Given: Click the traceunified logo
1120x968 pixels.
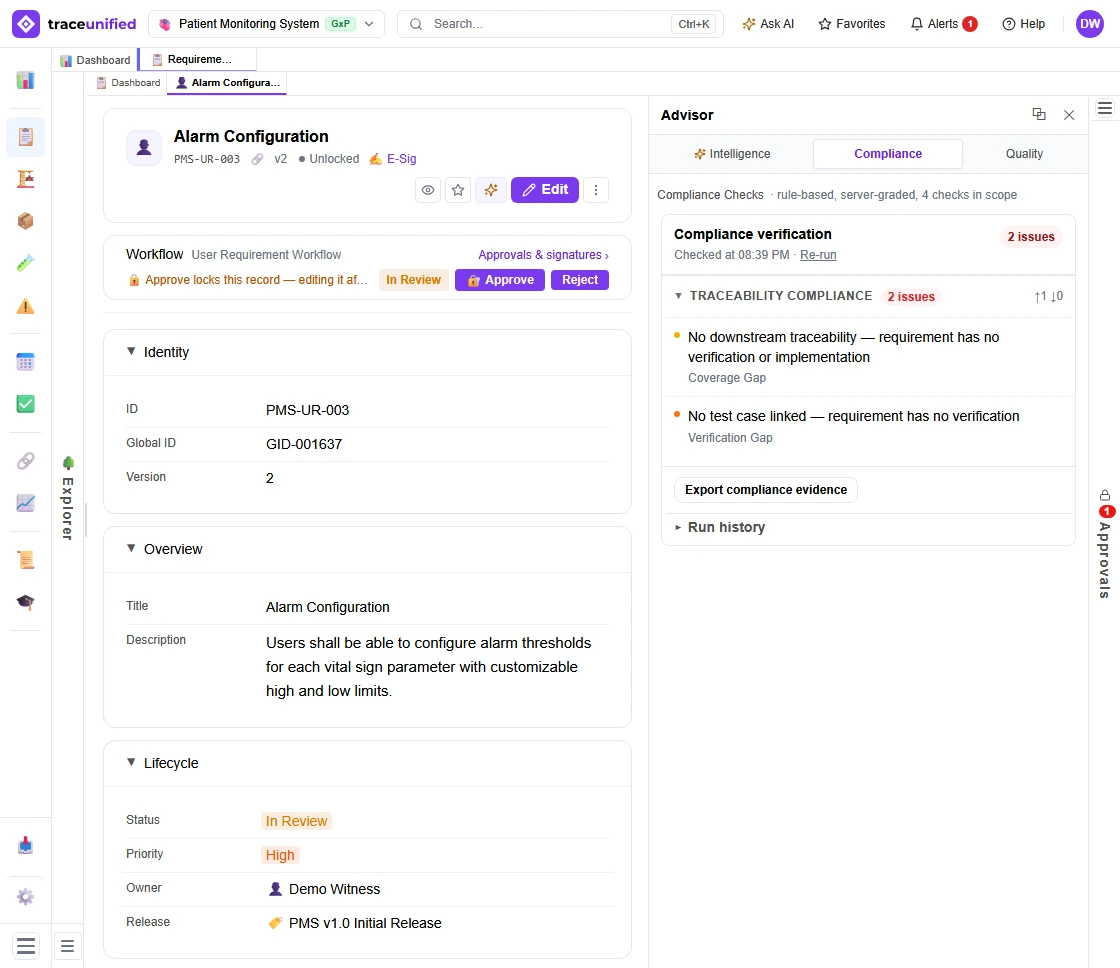Looking at the screenshot, I should [74, 24].
